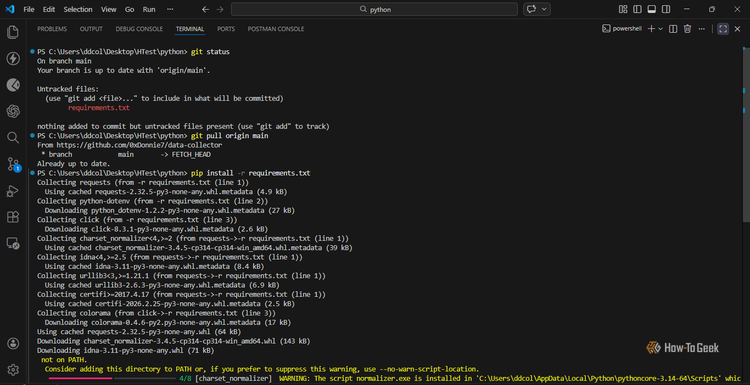The width and height of the screenshot is (750, 385).
Task: Switch to the PORTS tab
Action: pos(226,29)
